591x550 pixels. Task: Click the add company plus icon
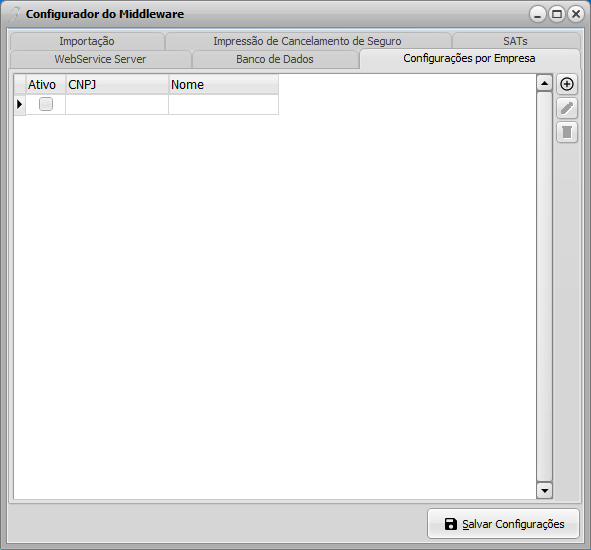click(567, 84)
